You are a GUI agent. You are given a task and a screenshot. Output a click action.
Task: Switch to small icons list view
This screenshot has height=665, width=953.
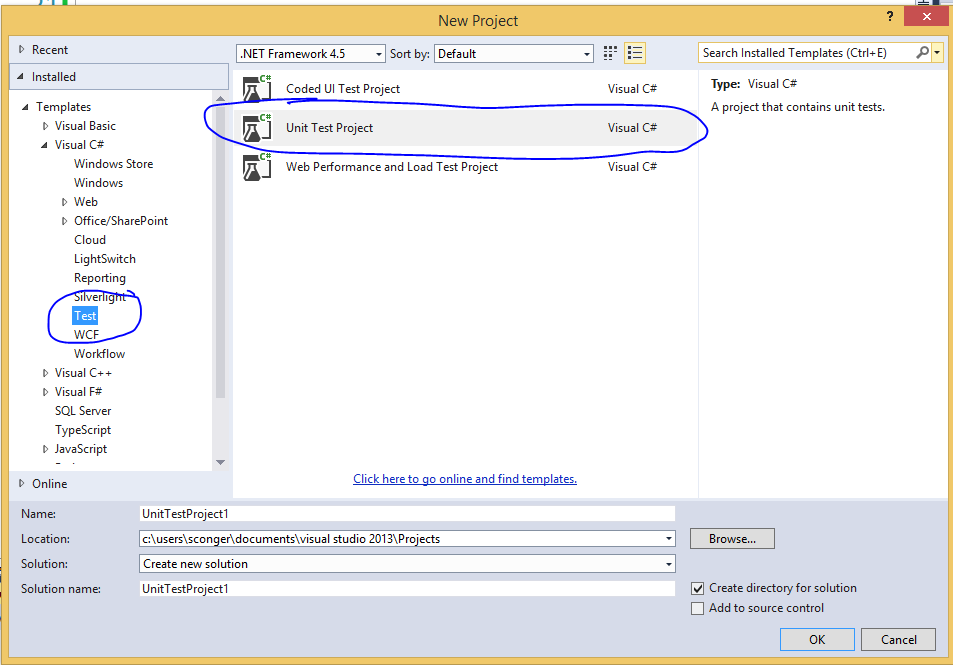pyautogui.click(x=635, y=53)
